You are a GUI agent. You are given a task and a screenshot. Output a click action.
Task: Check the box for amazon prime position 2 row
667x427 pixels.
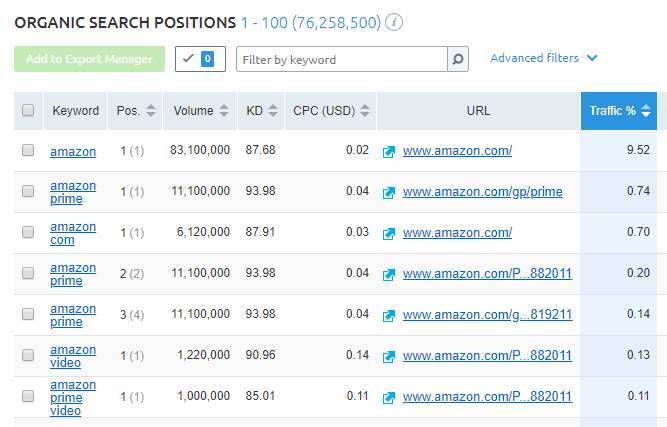[x=28, y=273]
